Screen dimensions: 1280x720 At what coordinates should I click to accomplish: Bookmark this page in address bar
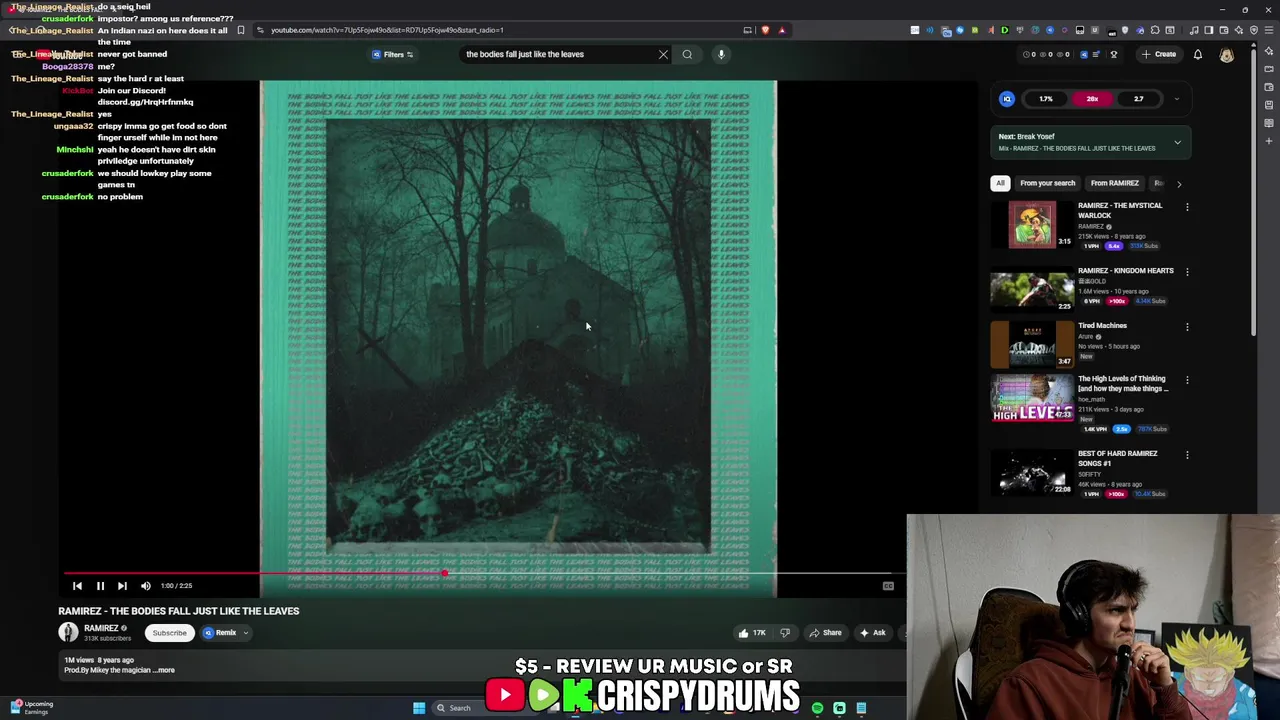coord(241,30)
